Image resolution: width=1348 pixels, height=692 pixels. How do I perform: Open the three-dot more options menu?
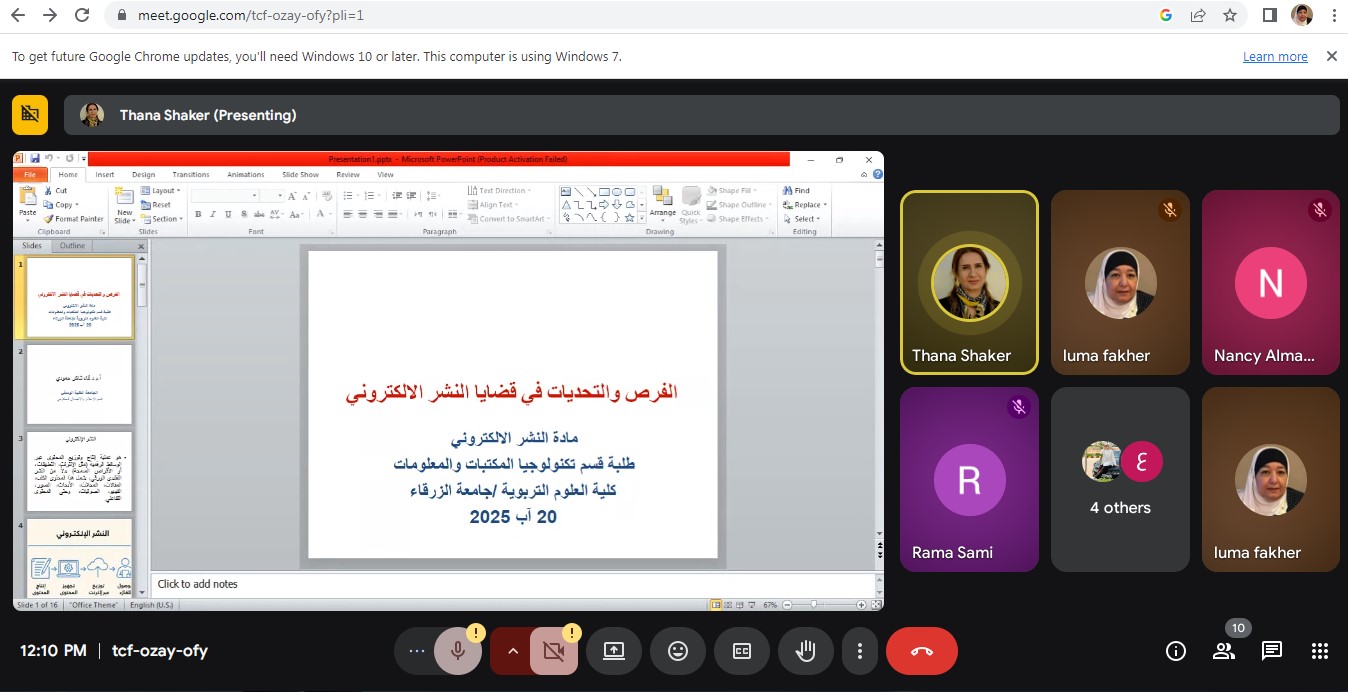click(859, 651)
